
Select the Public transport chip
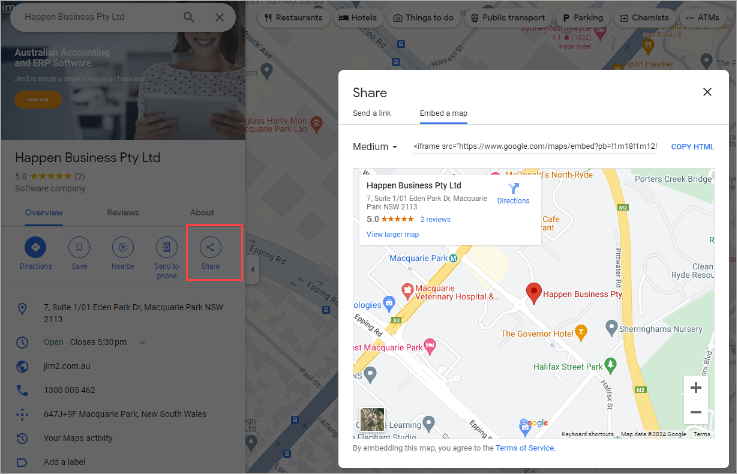coord(508,18)
